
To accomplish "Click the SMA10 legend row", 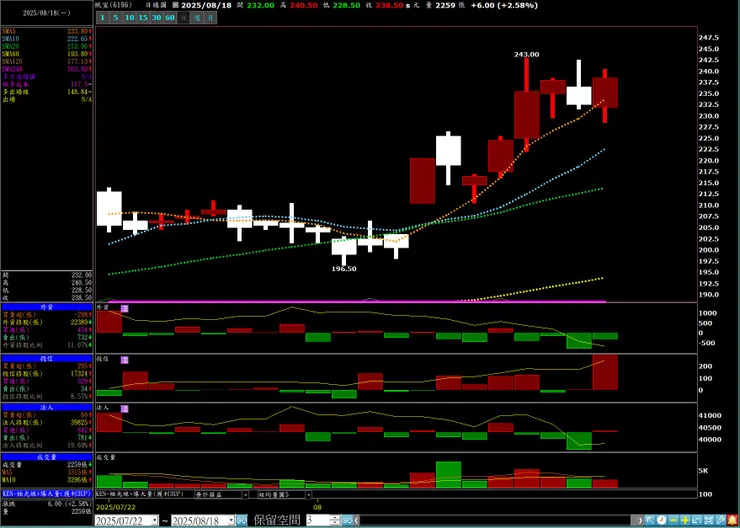I will [47, 38].
